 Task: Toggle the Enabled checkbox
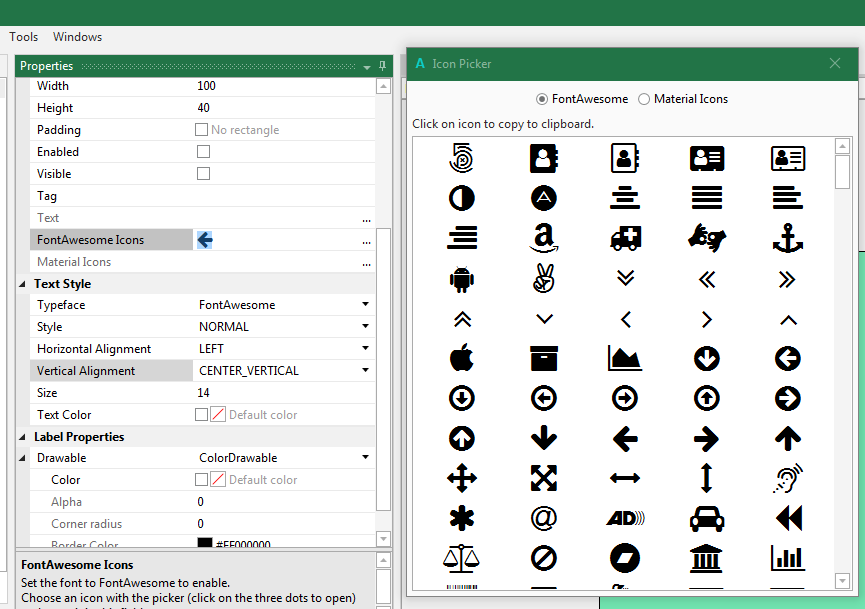pos(203,152)
